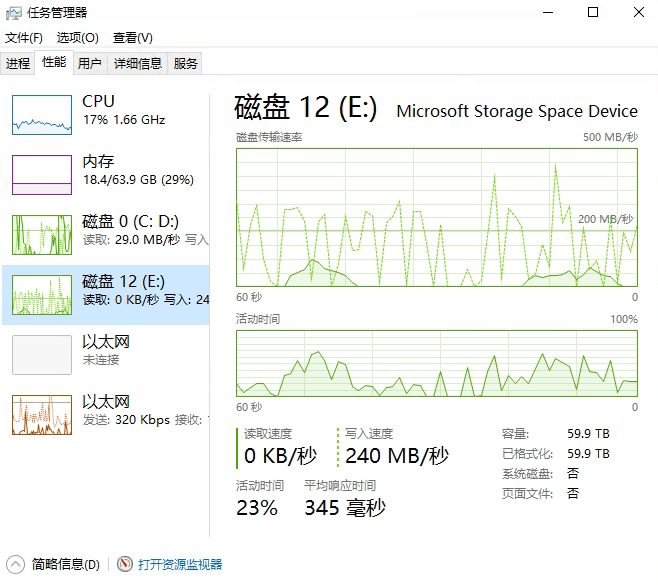
Task: Click the 磁盘传输速率 transfer rate chart
Action: pos(436,216)
